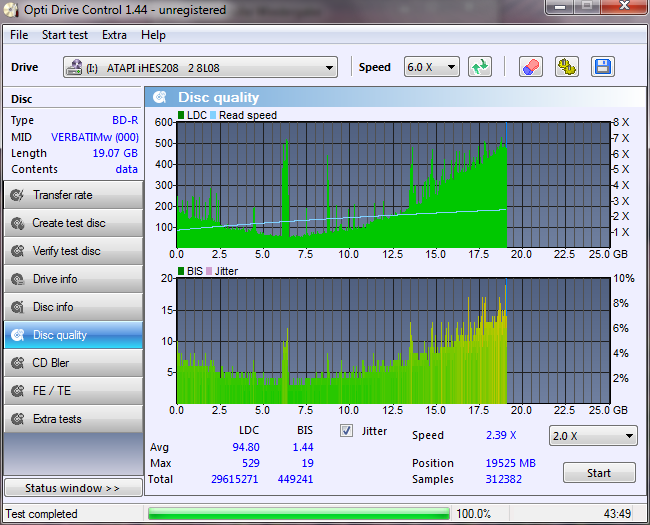Open the Start test menu
This screenshot has height=525, width=650.
coord(65,35)
